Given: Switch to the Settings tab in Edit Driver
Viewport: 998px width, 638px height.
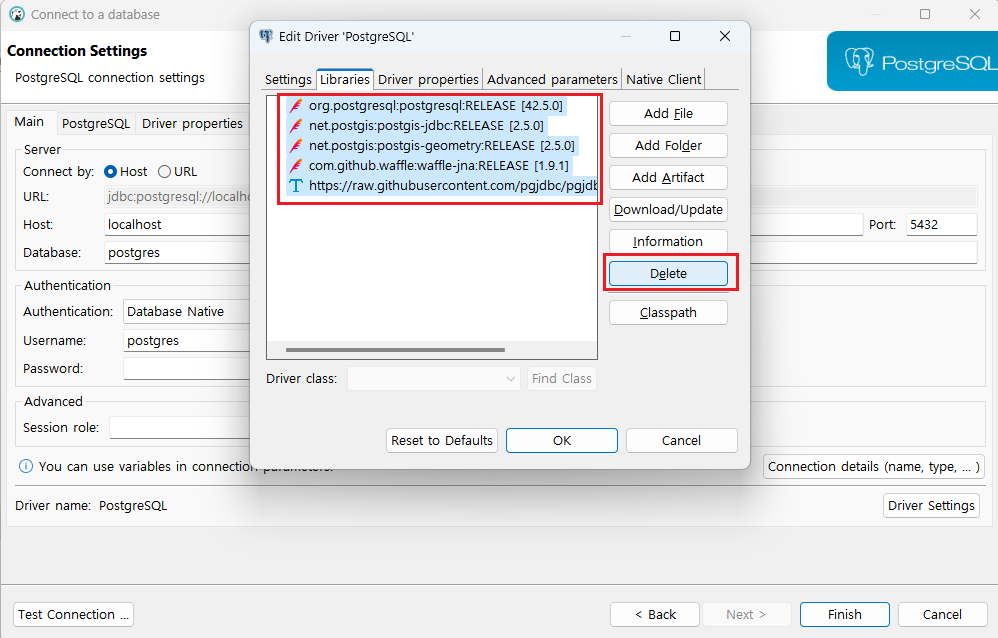Looking at the screenshot, I should 288,80.
